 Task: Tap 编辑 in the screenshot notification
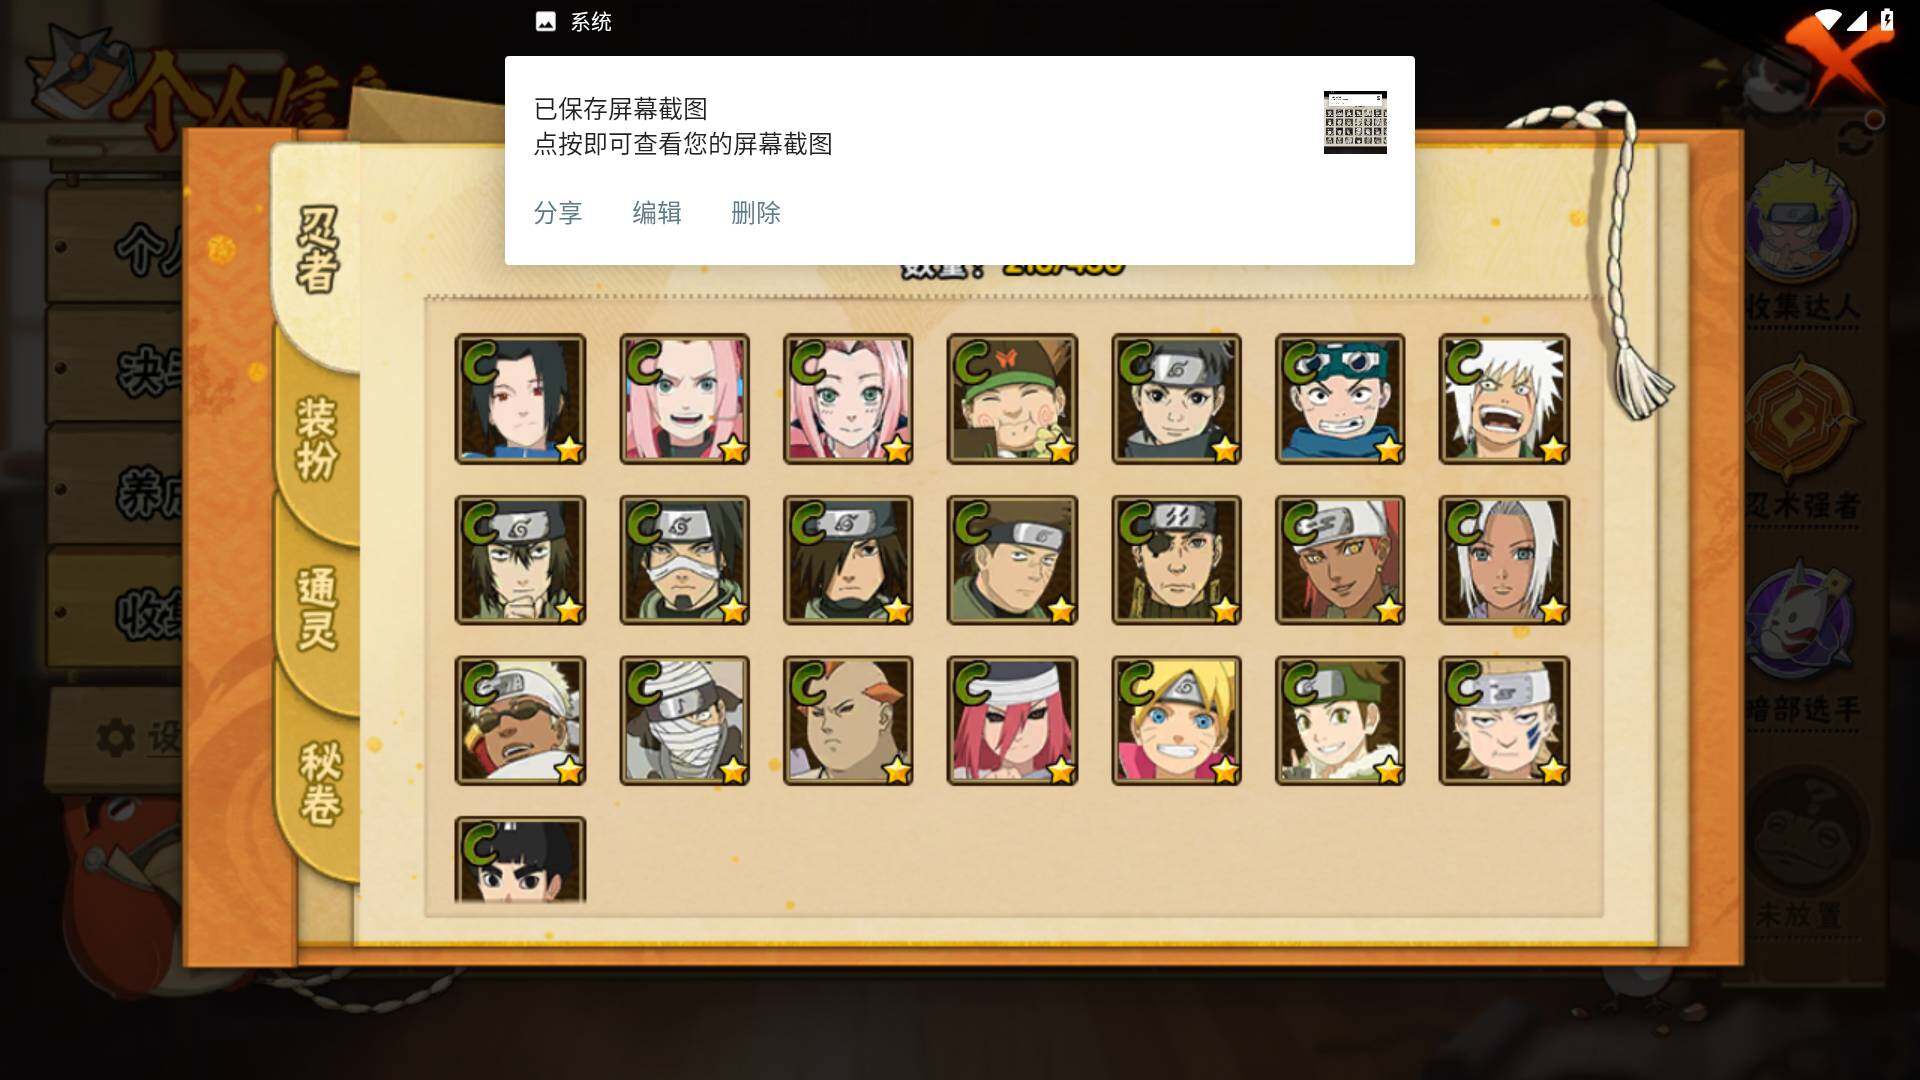coord(657,213)
